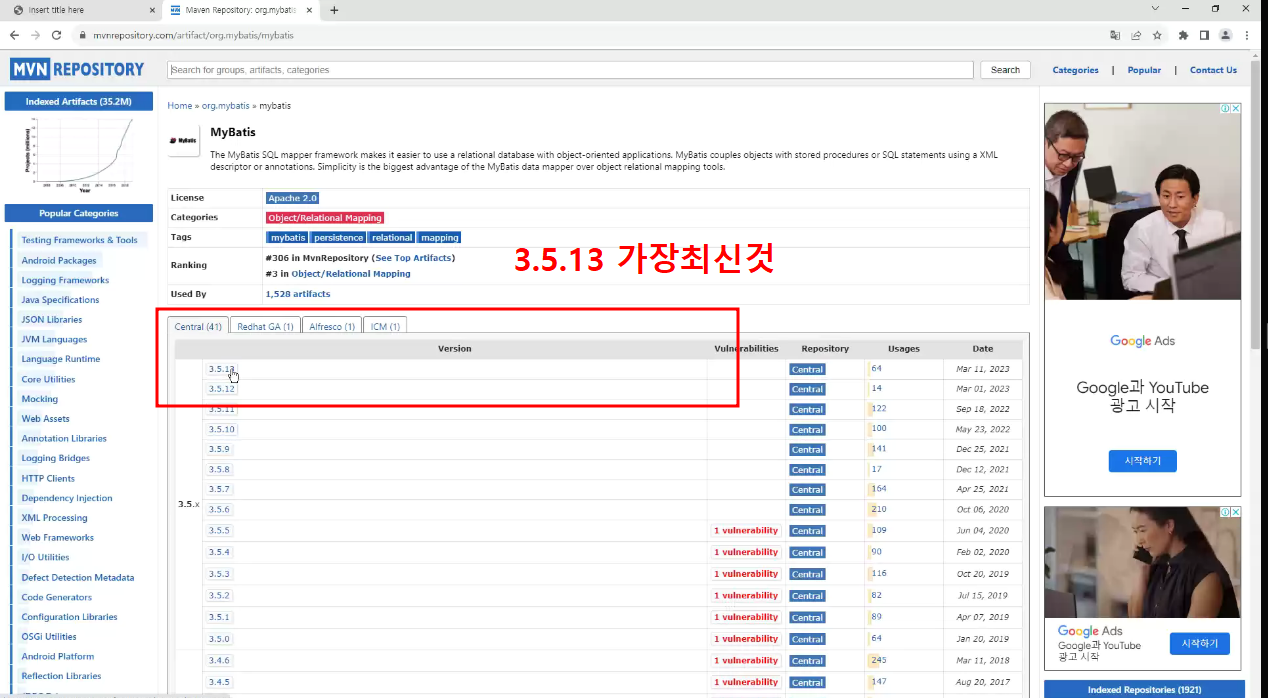Select the Redhat GA (1) tab
This screenshot has height=698, width=1268.
point(265,326)
